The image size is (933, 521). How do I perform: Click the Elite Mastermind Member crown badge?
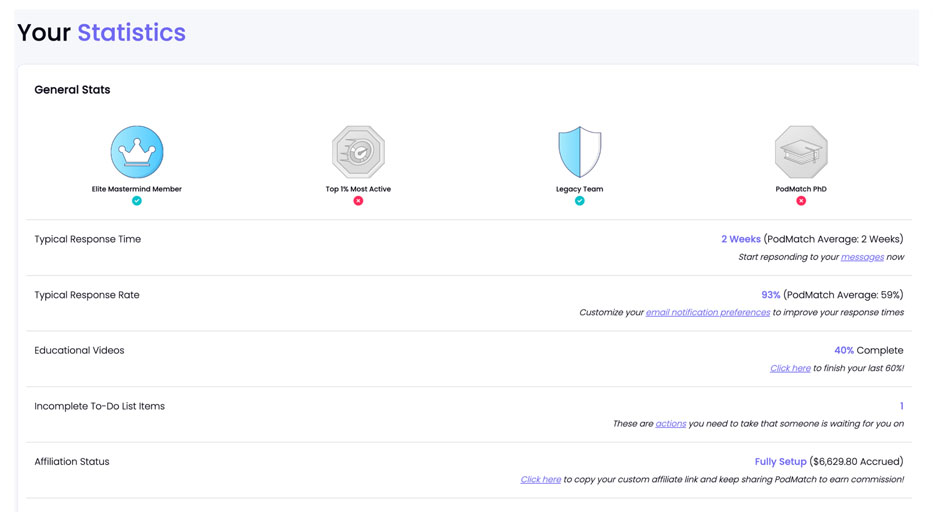point(137,152)
